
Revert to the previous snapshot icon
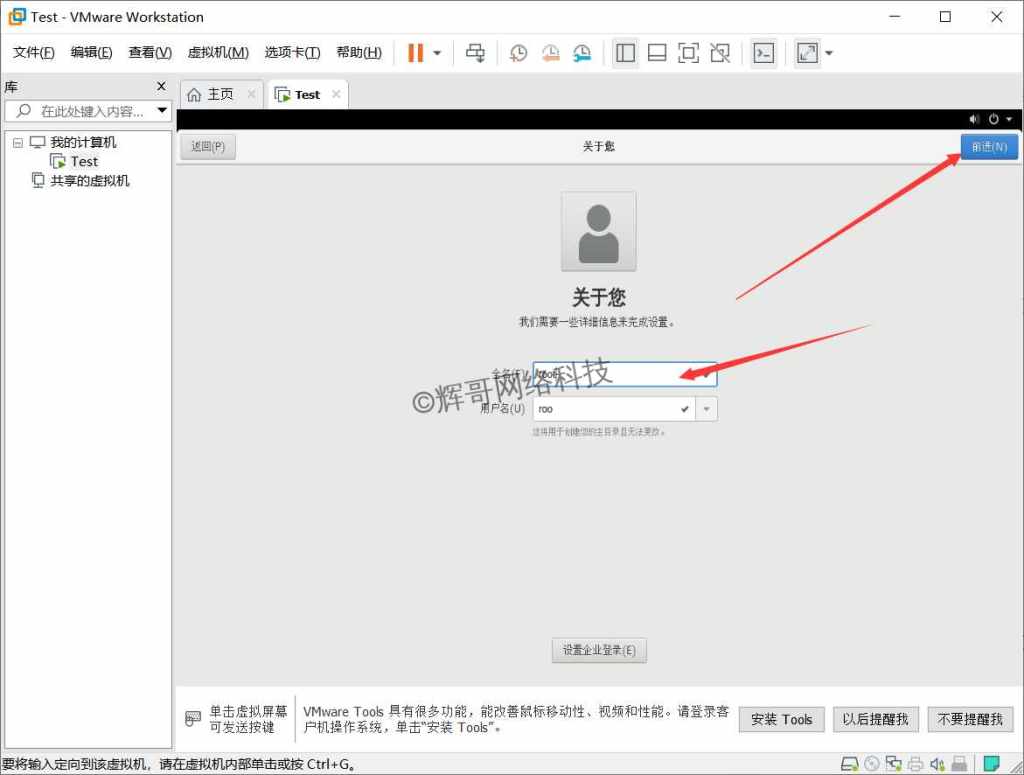coord(551,53)
